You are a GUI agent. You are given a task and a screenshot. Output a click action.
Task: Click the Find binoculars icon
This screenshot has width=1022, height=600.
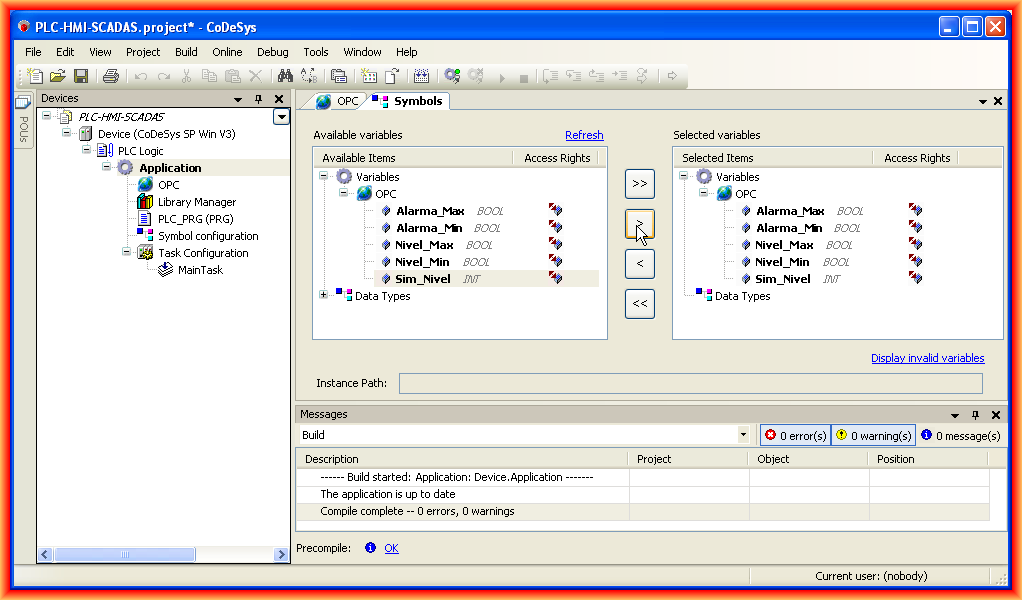tap(285, 76)
